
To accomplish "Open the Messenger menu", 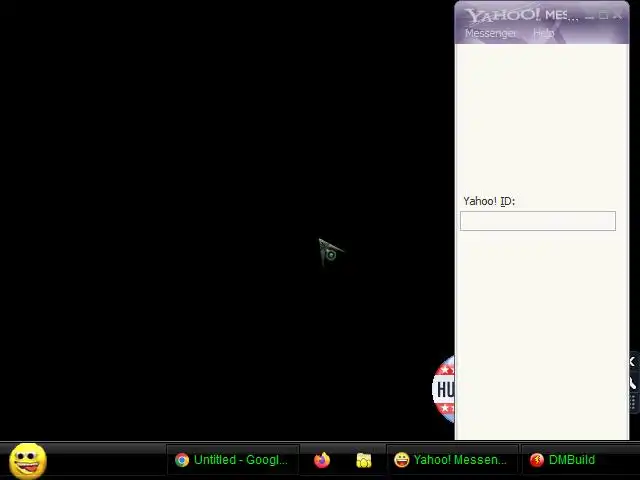I will pyautogui.click(x=490, y=33).
